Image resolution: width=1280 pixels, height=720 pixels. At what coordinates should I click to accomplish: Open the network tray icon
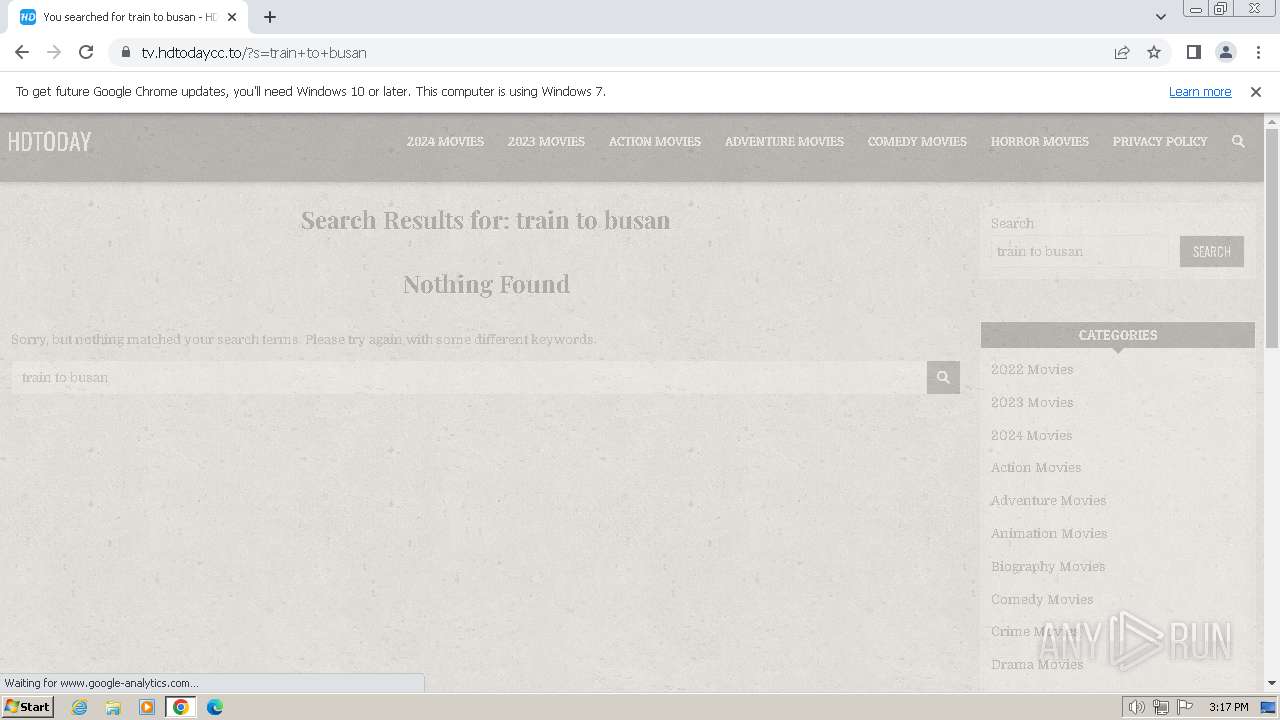(1161, 707)
